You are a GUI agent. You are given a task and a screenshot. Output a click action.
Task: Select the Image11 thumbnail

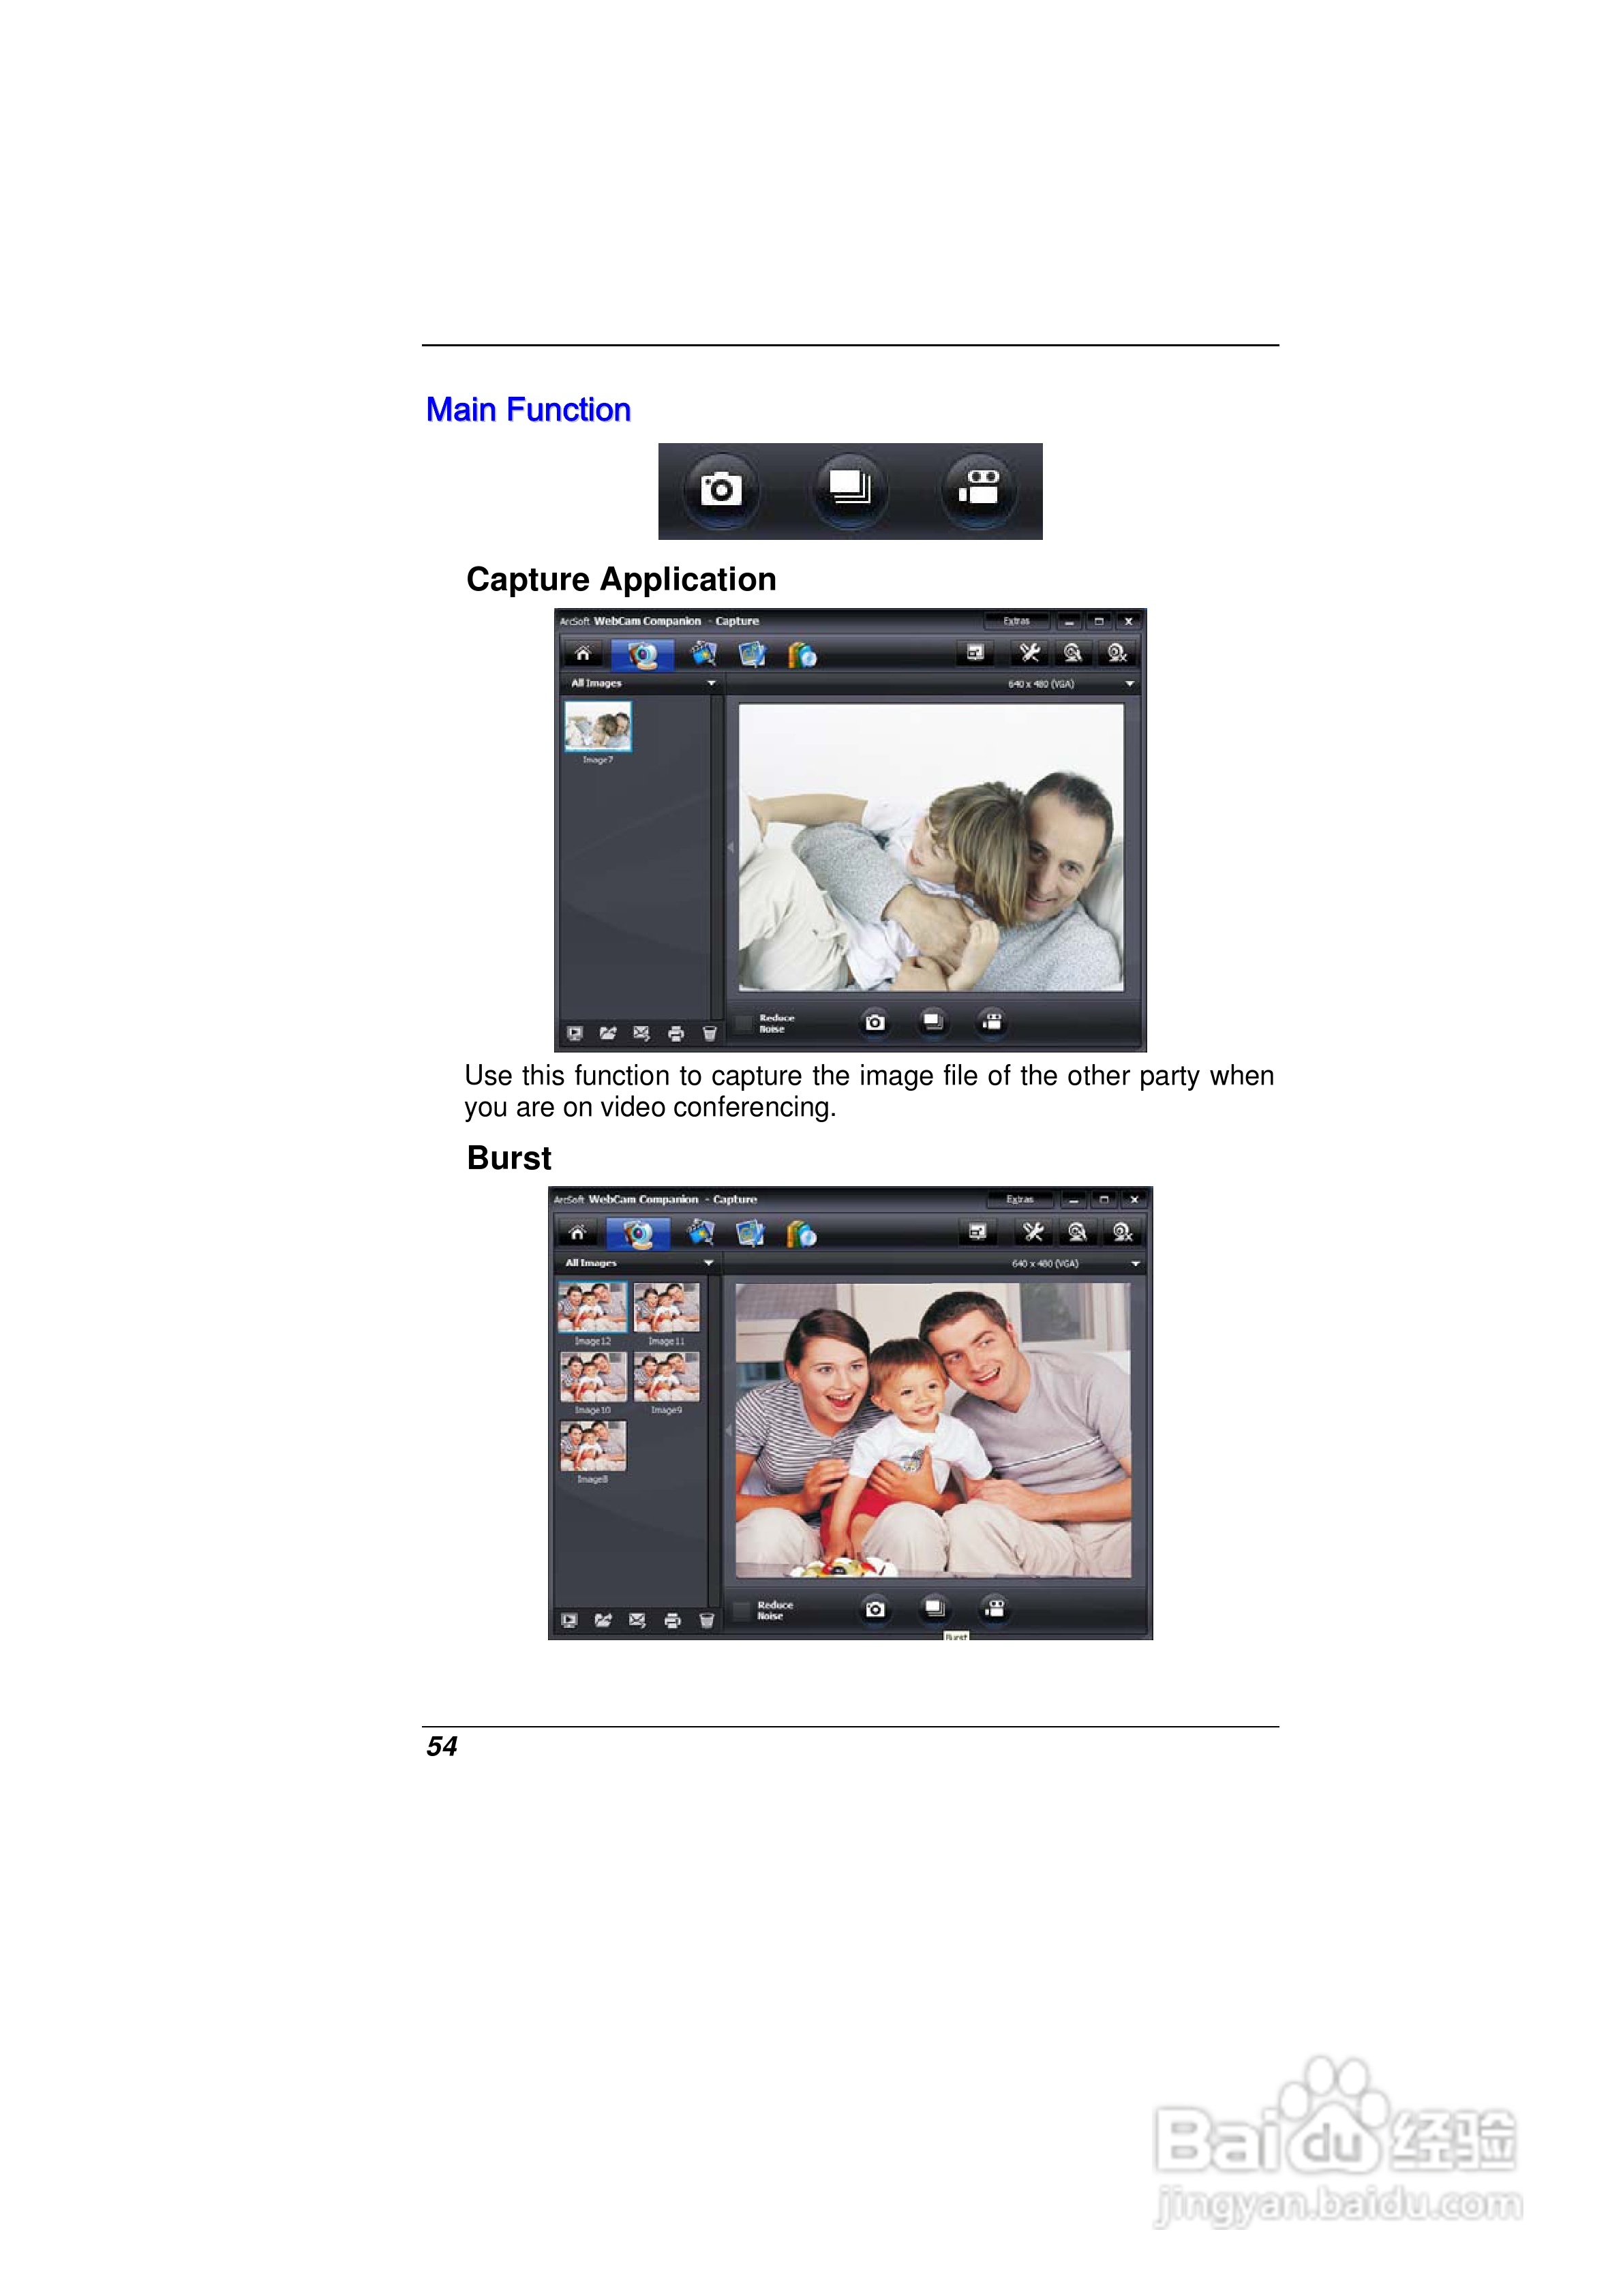[666, 1308]
